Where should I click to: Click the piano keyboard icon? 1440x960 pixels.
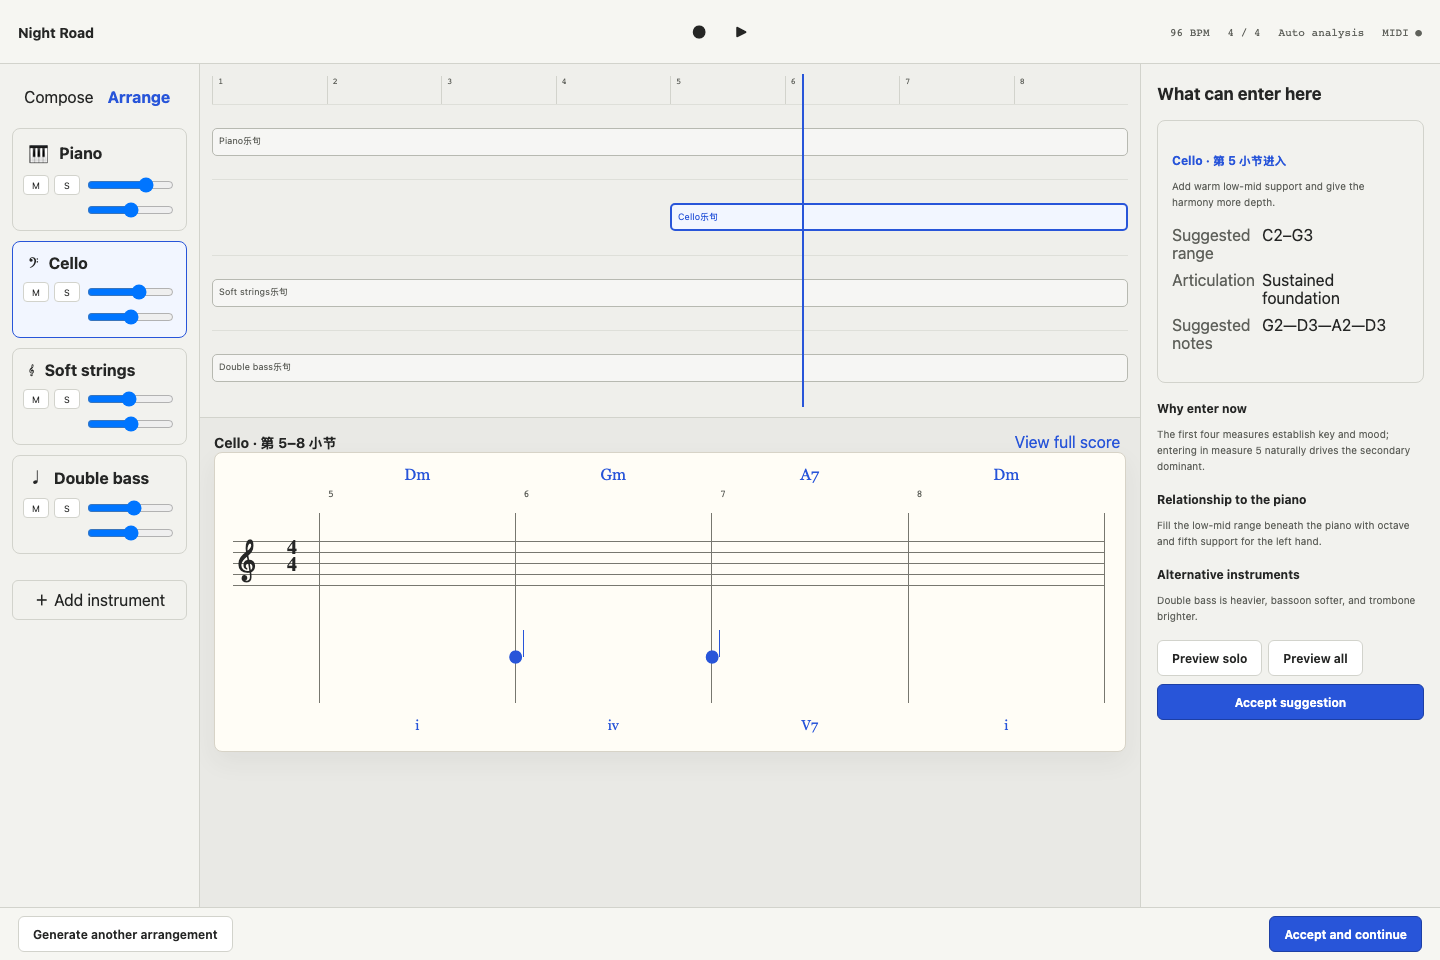(38, 153)
